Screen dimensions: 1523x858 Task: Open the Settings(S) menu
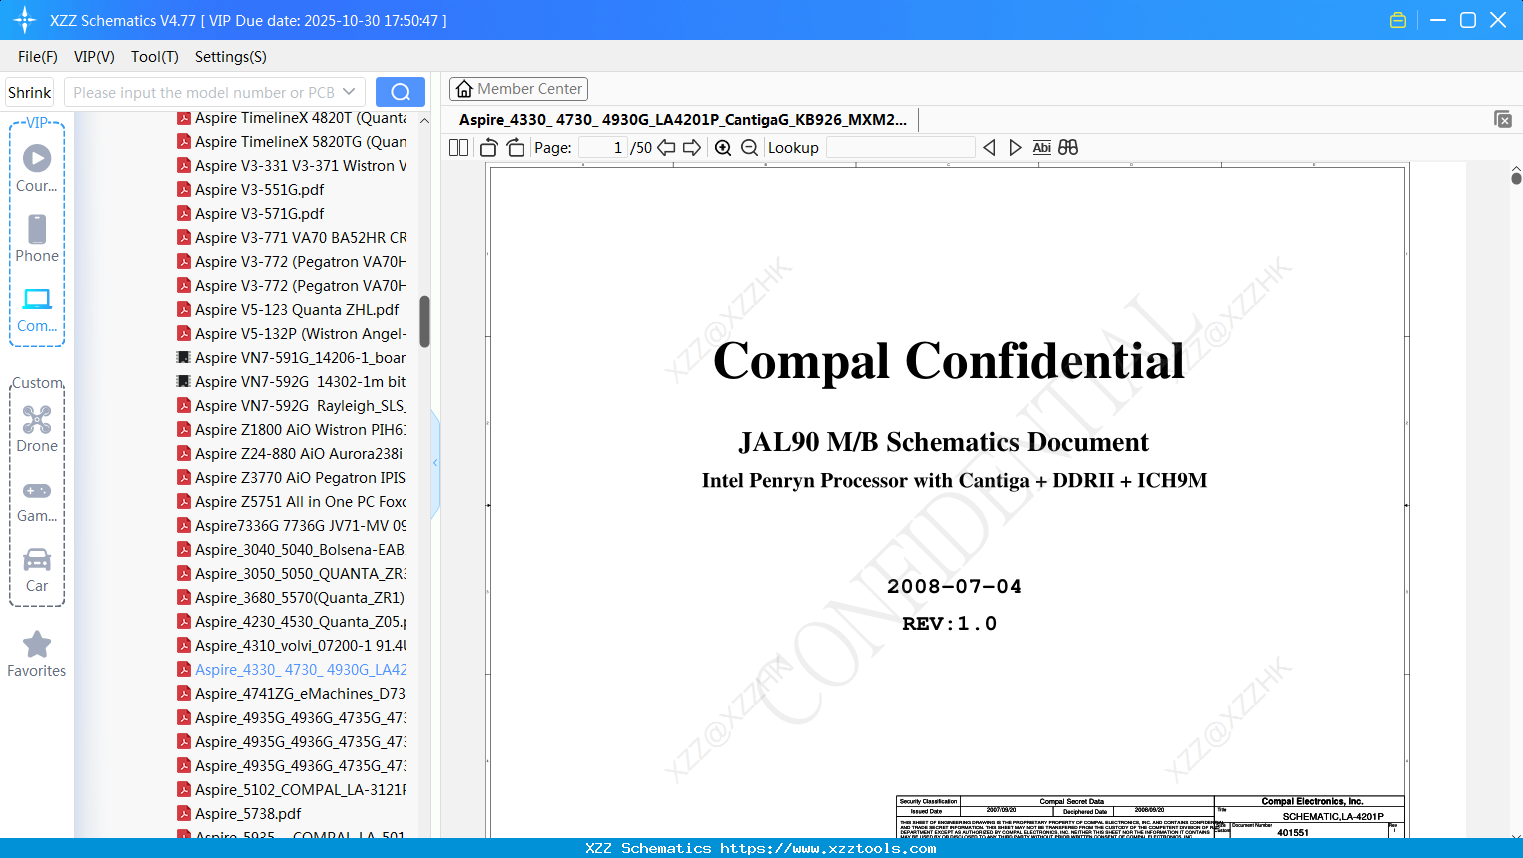tap(231, 57)
